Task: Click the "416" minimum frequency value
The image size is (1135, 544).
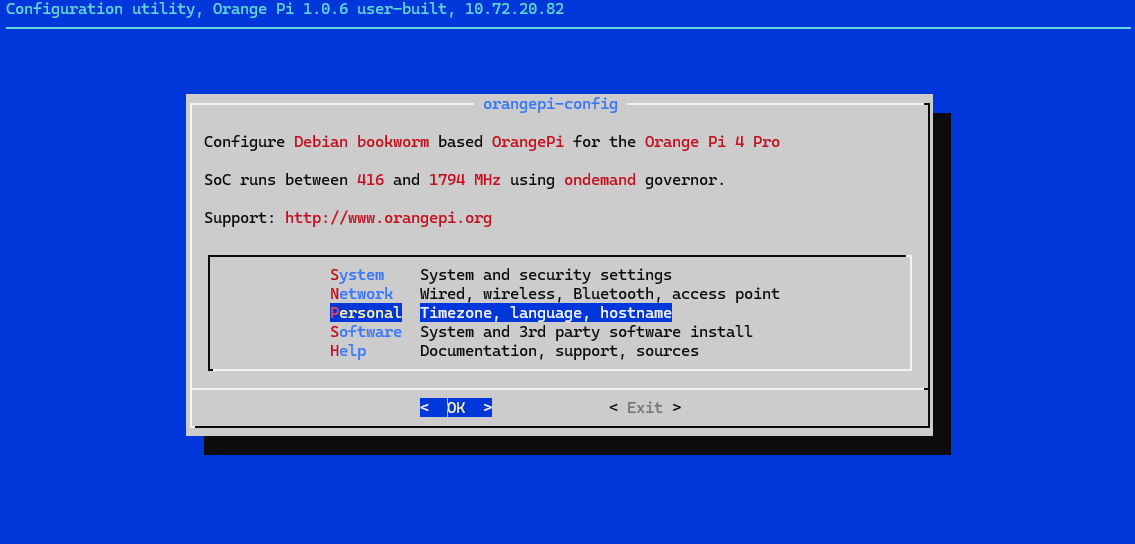Action: [x=370, y=179]
